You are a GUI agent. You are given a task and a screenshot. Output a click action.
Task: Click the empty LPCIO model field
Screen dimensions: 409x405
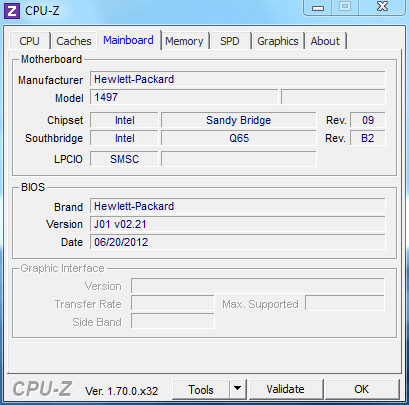click(x=239, y=159)
